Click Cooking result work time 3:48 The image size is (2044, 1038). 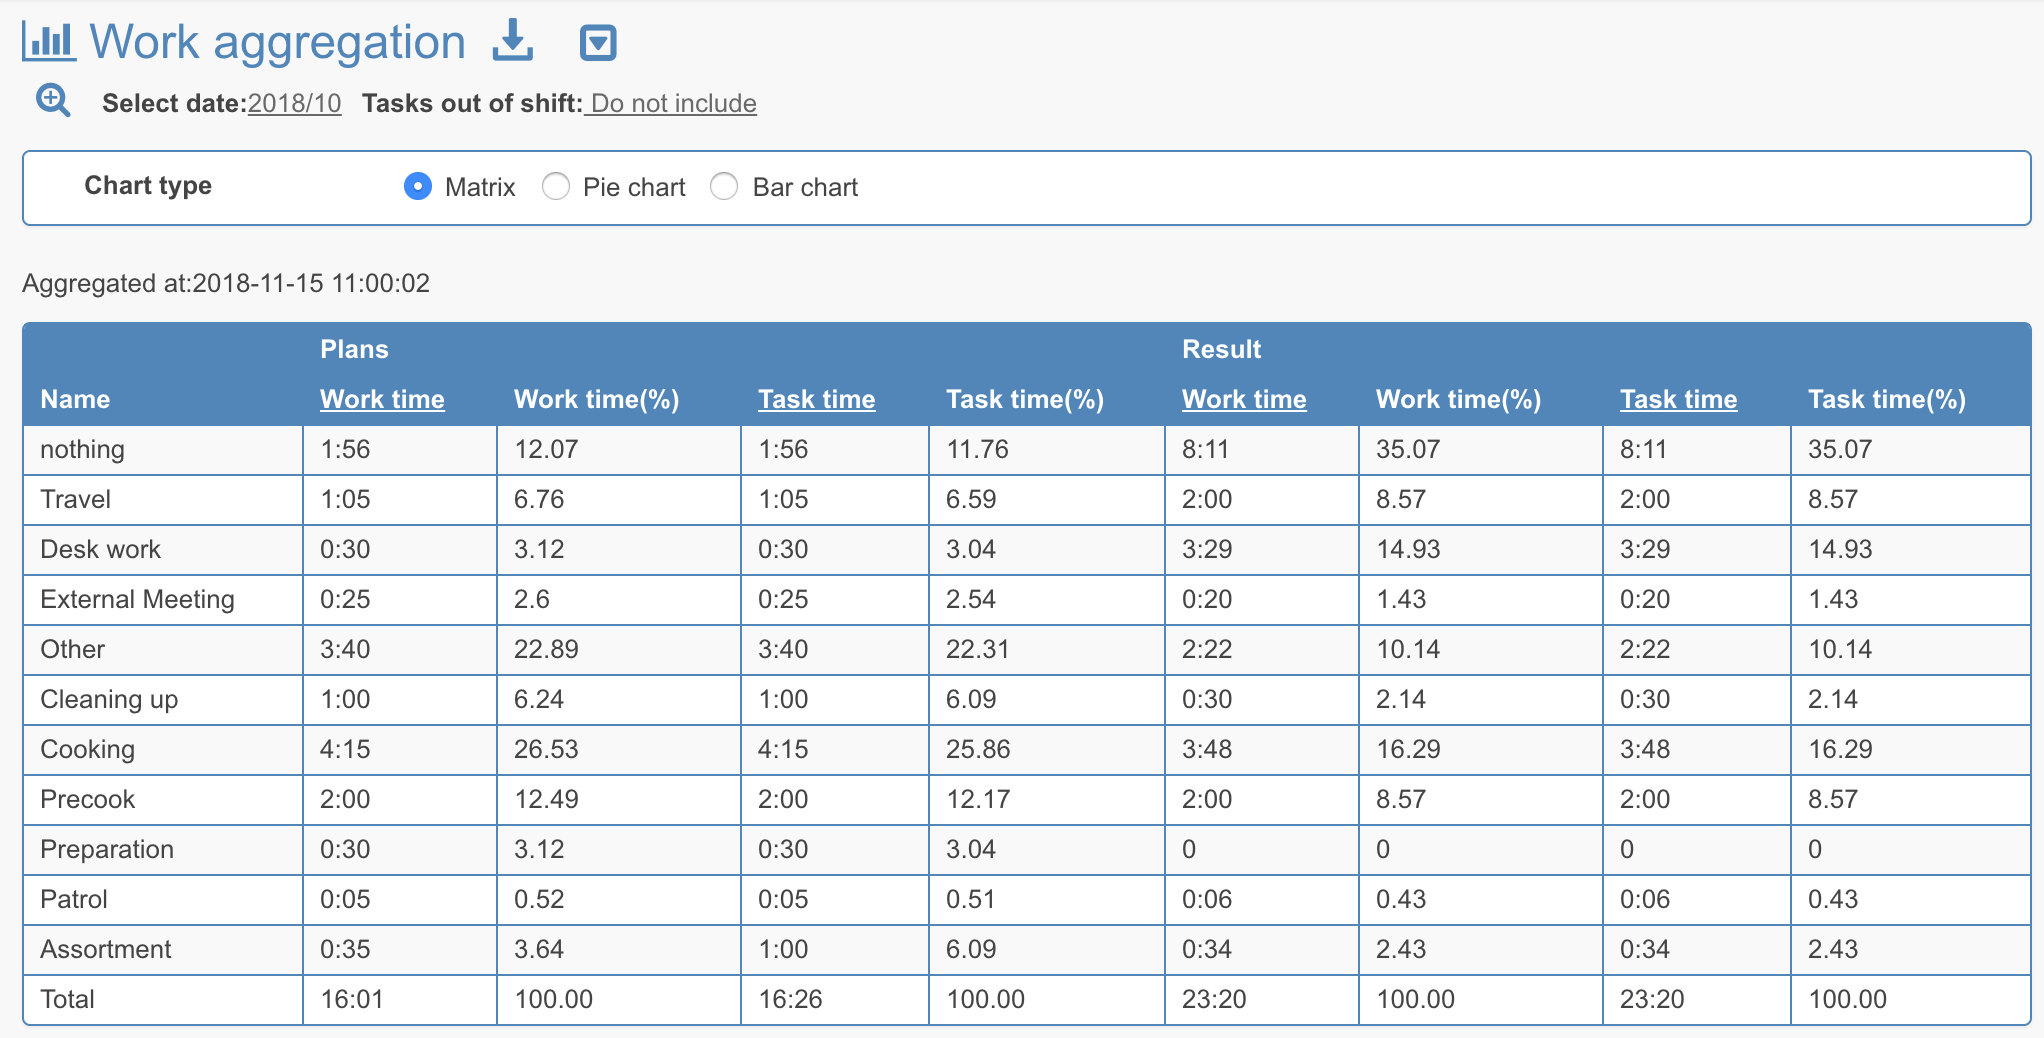pos(1207,749)
